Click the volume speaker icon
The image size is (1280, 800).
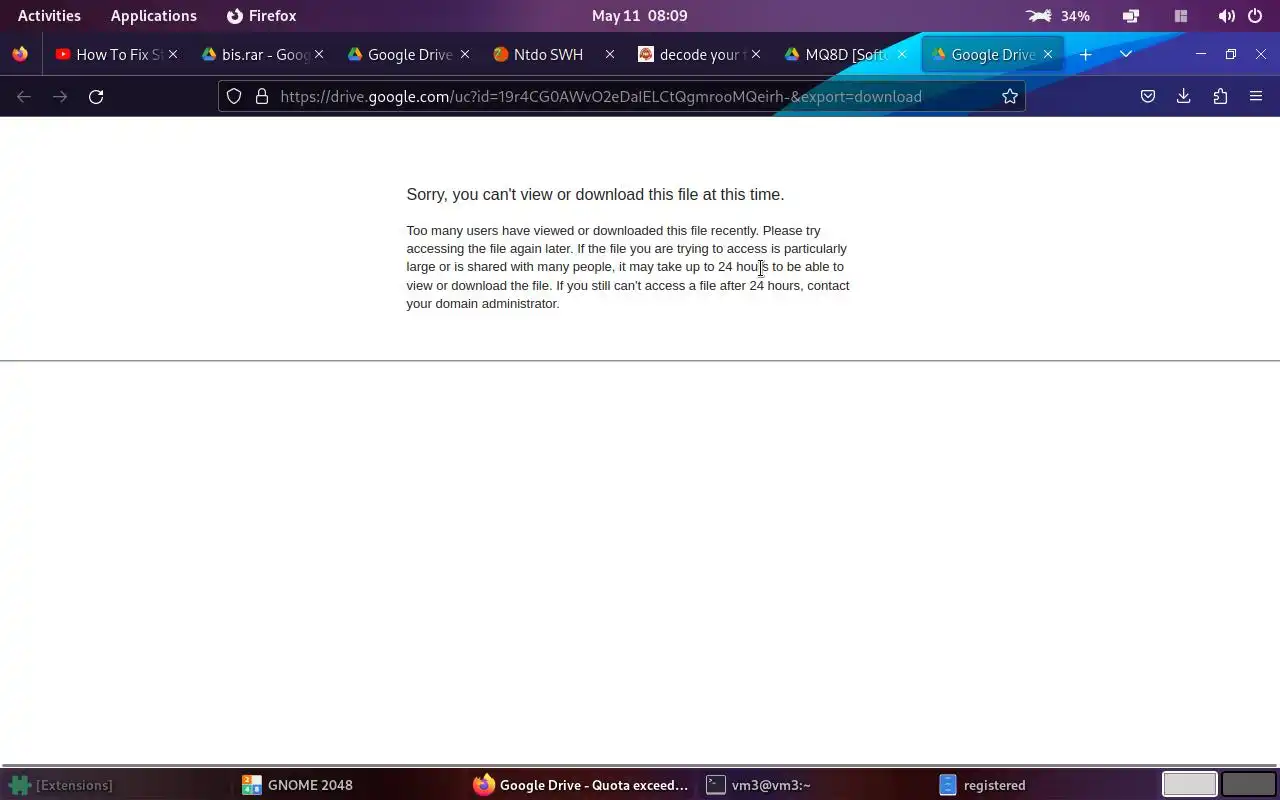point(1226,16)
